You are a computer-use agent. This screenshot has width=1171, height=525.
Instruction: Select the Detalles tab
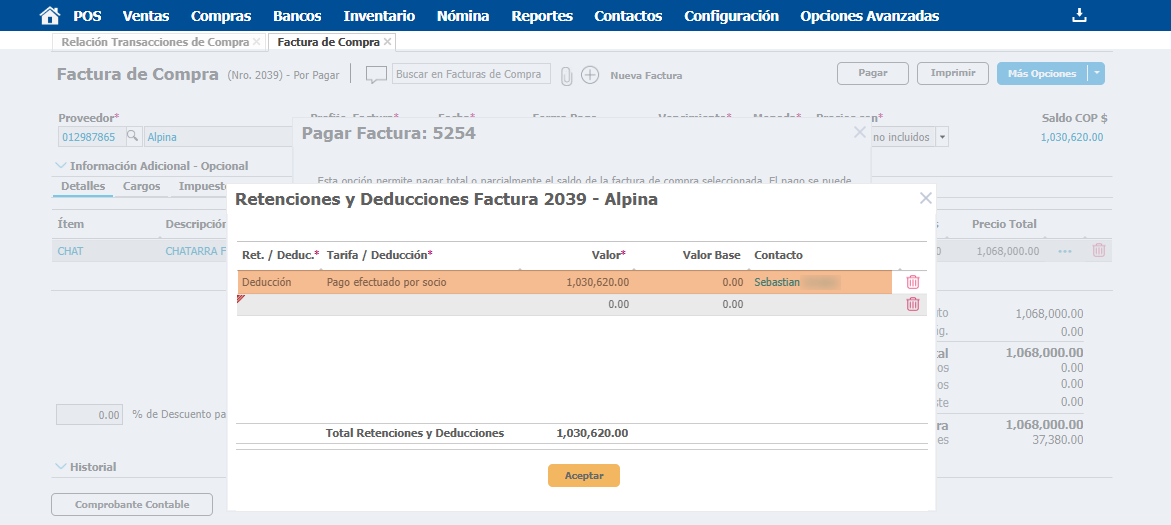point(83,187)
